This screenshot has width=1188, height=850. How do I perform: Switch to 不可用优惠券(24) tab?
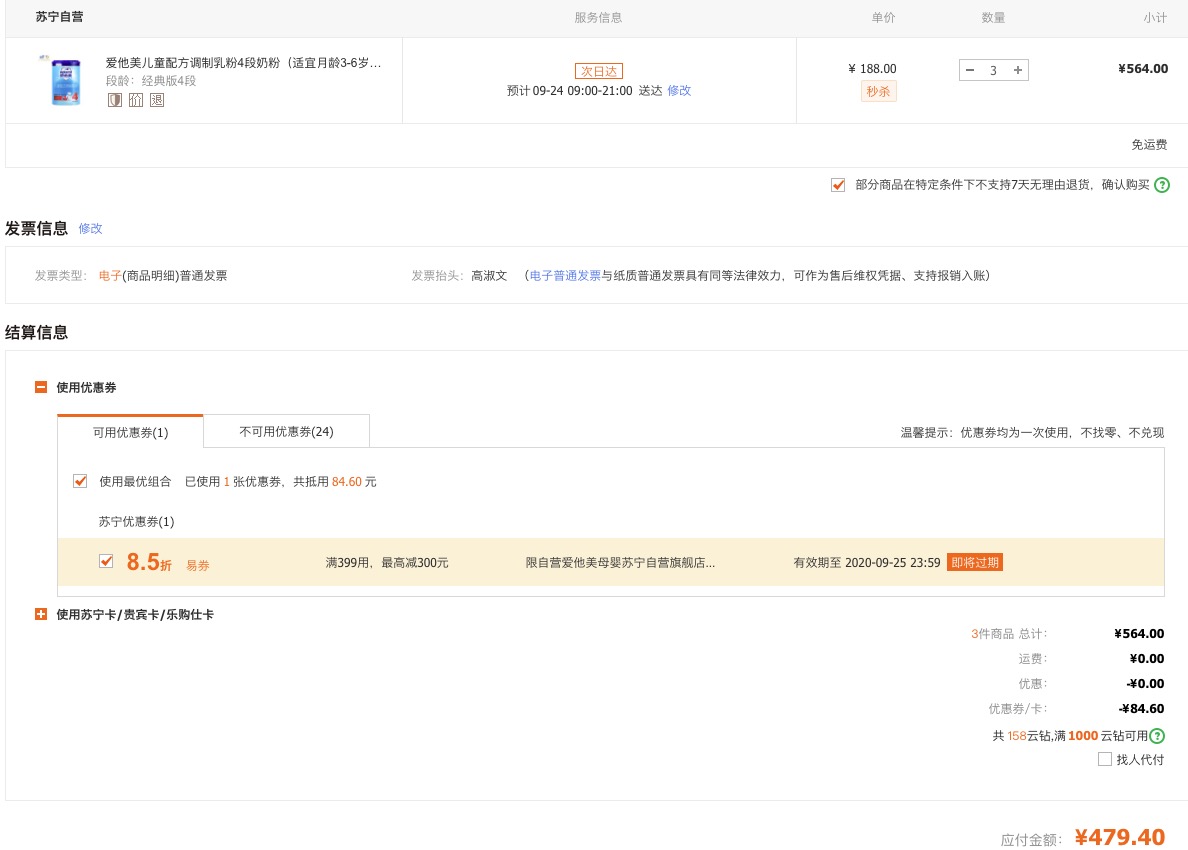[286, 431]
